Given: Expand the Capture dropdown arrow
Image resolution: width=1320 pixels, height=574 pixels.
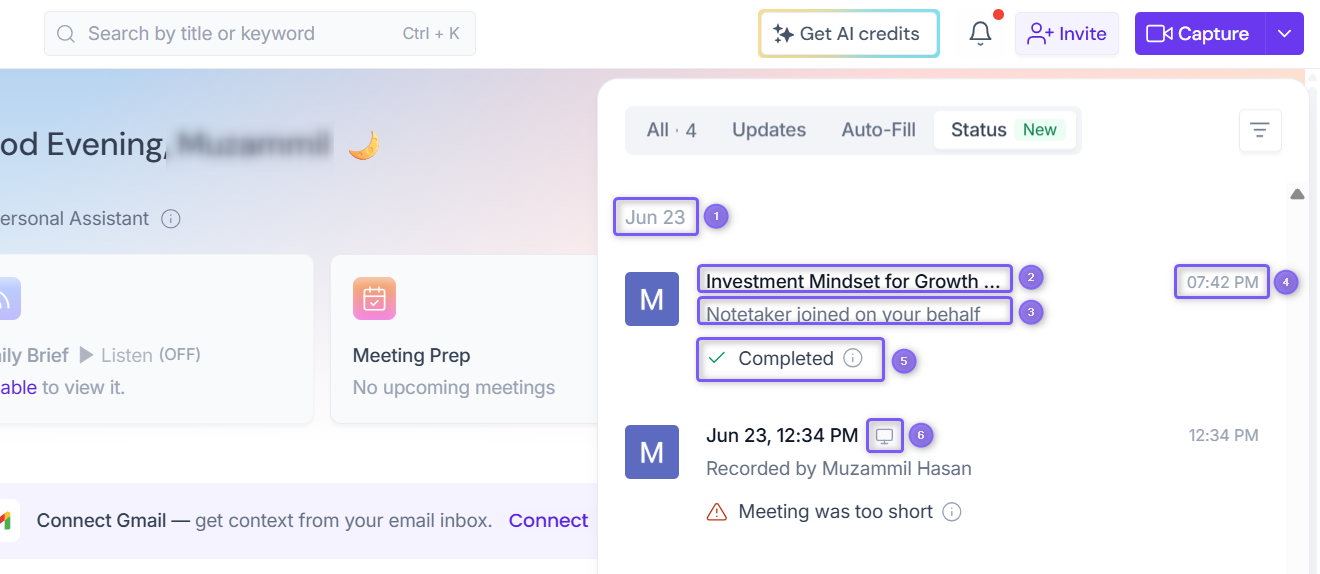Looking at the screenshot, I should [1285, 34].
